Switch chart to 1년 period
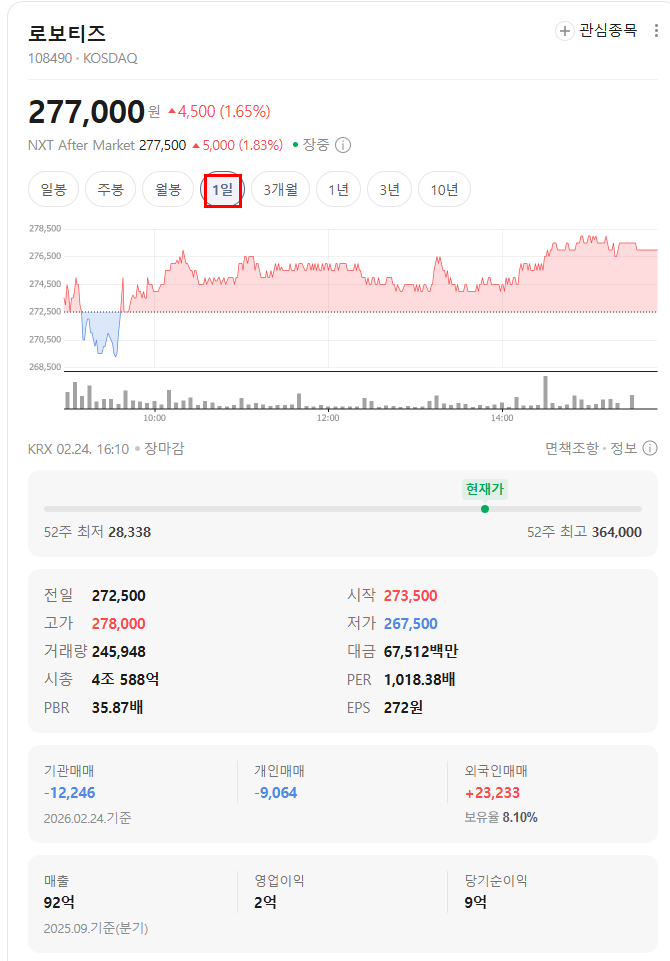The image size is (670, 961). 338,190
